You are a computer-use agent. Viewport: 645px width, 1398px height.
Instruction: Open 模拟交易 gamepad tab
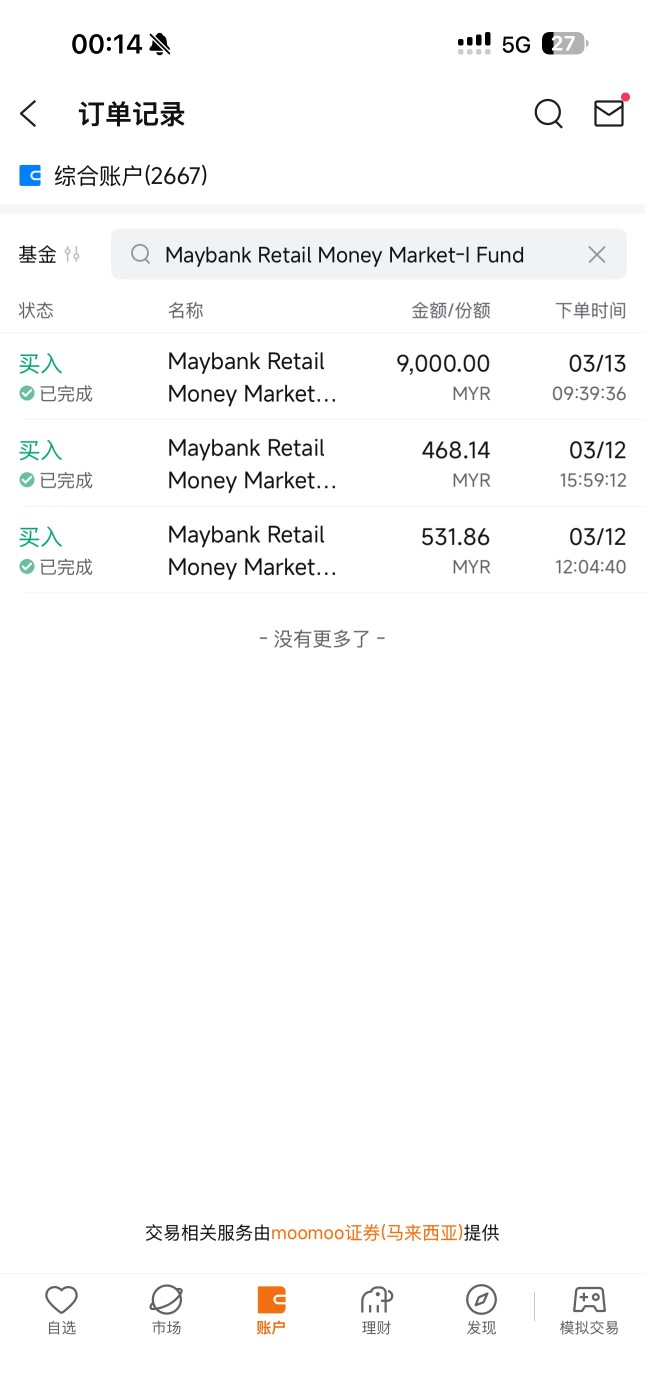pos(589,1311)
